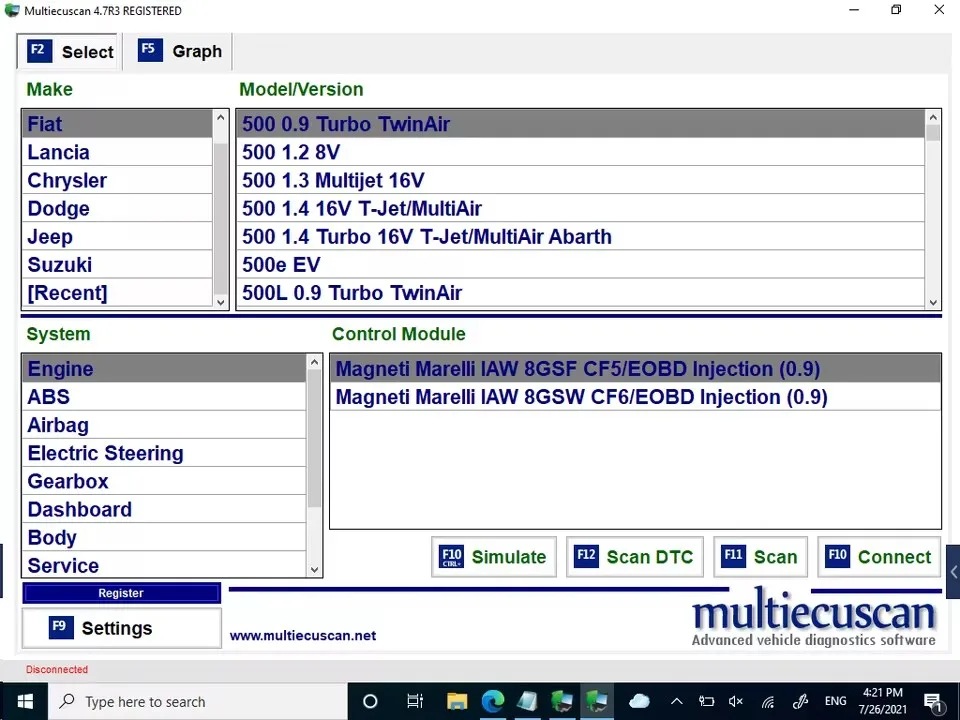Launch Microsoft Edge from the taskbar
960x720 pixels.
tap(493, 701)
